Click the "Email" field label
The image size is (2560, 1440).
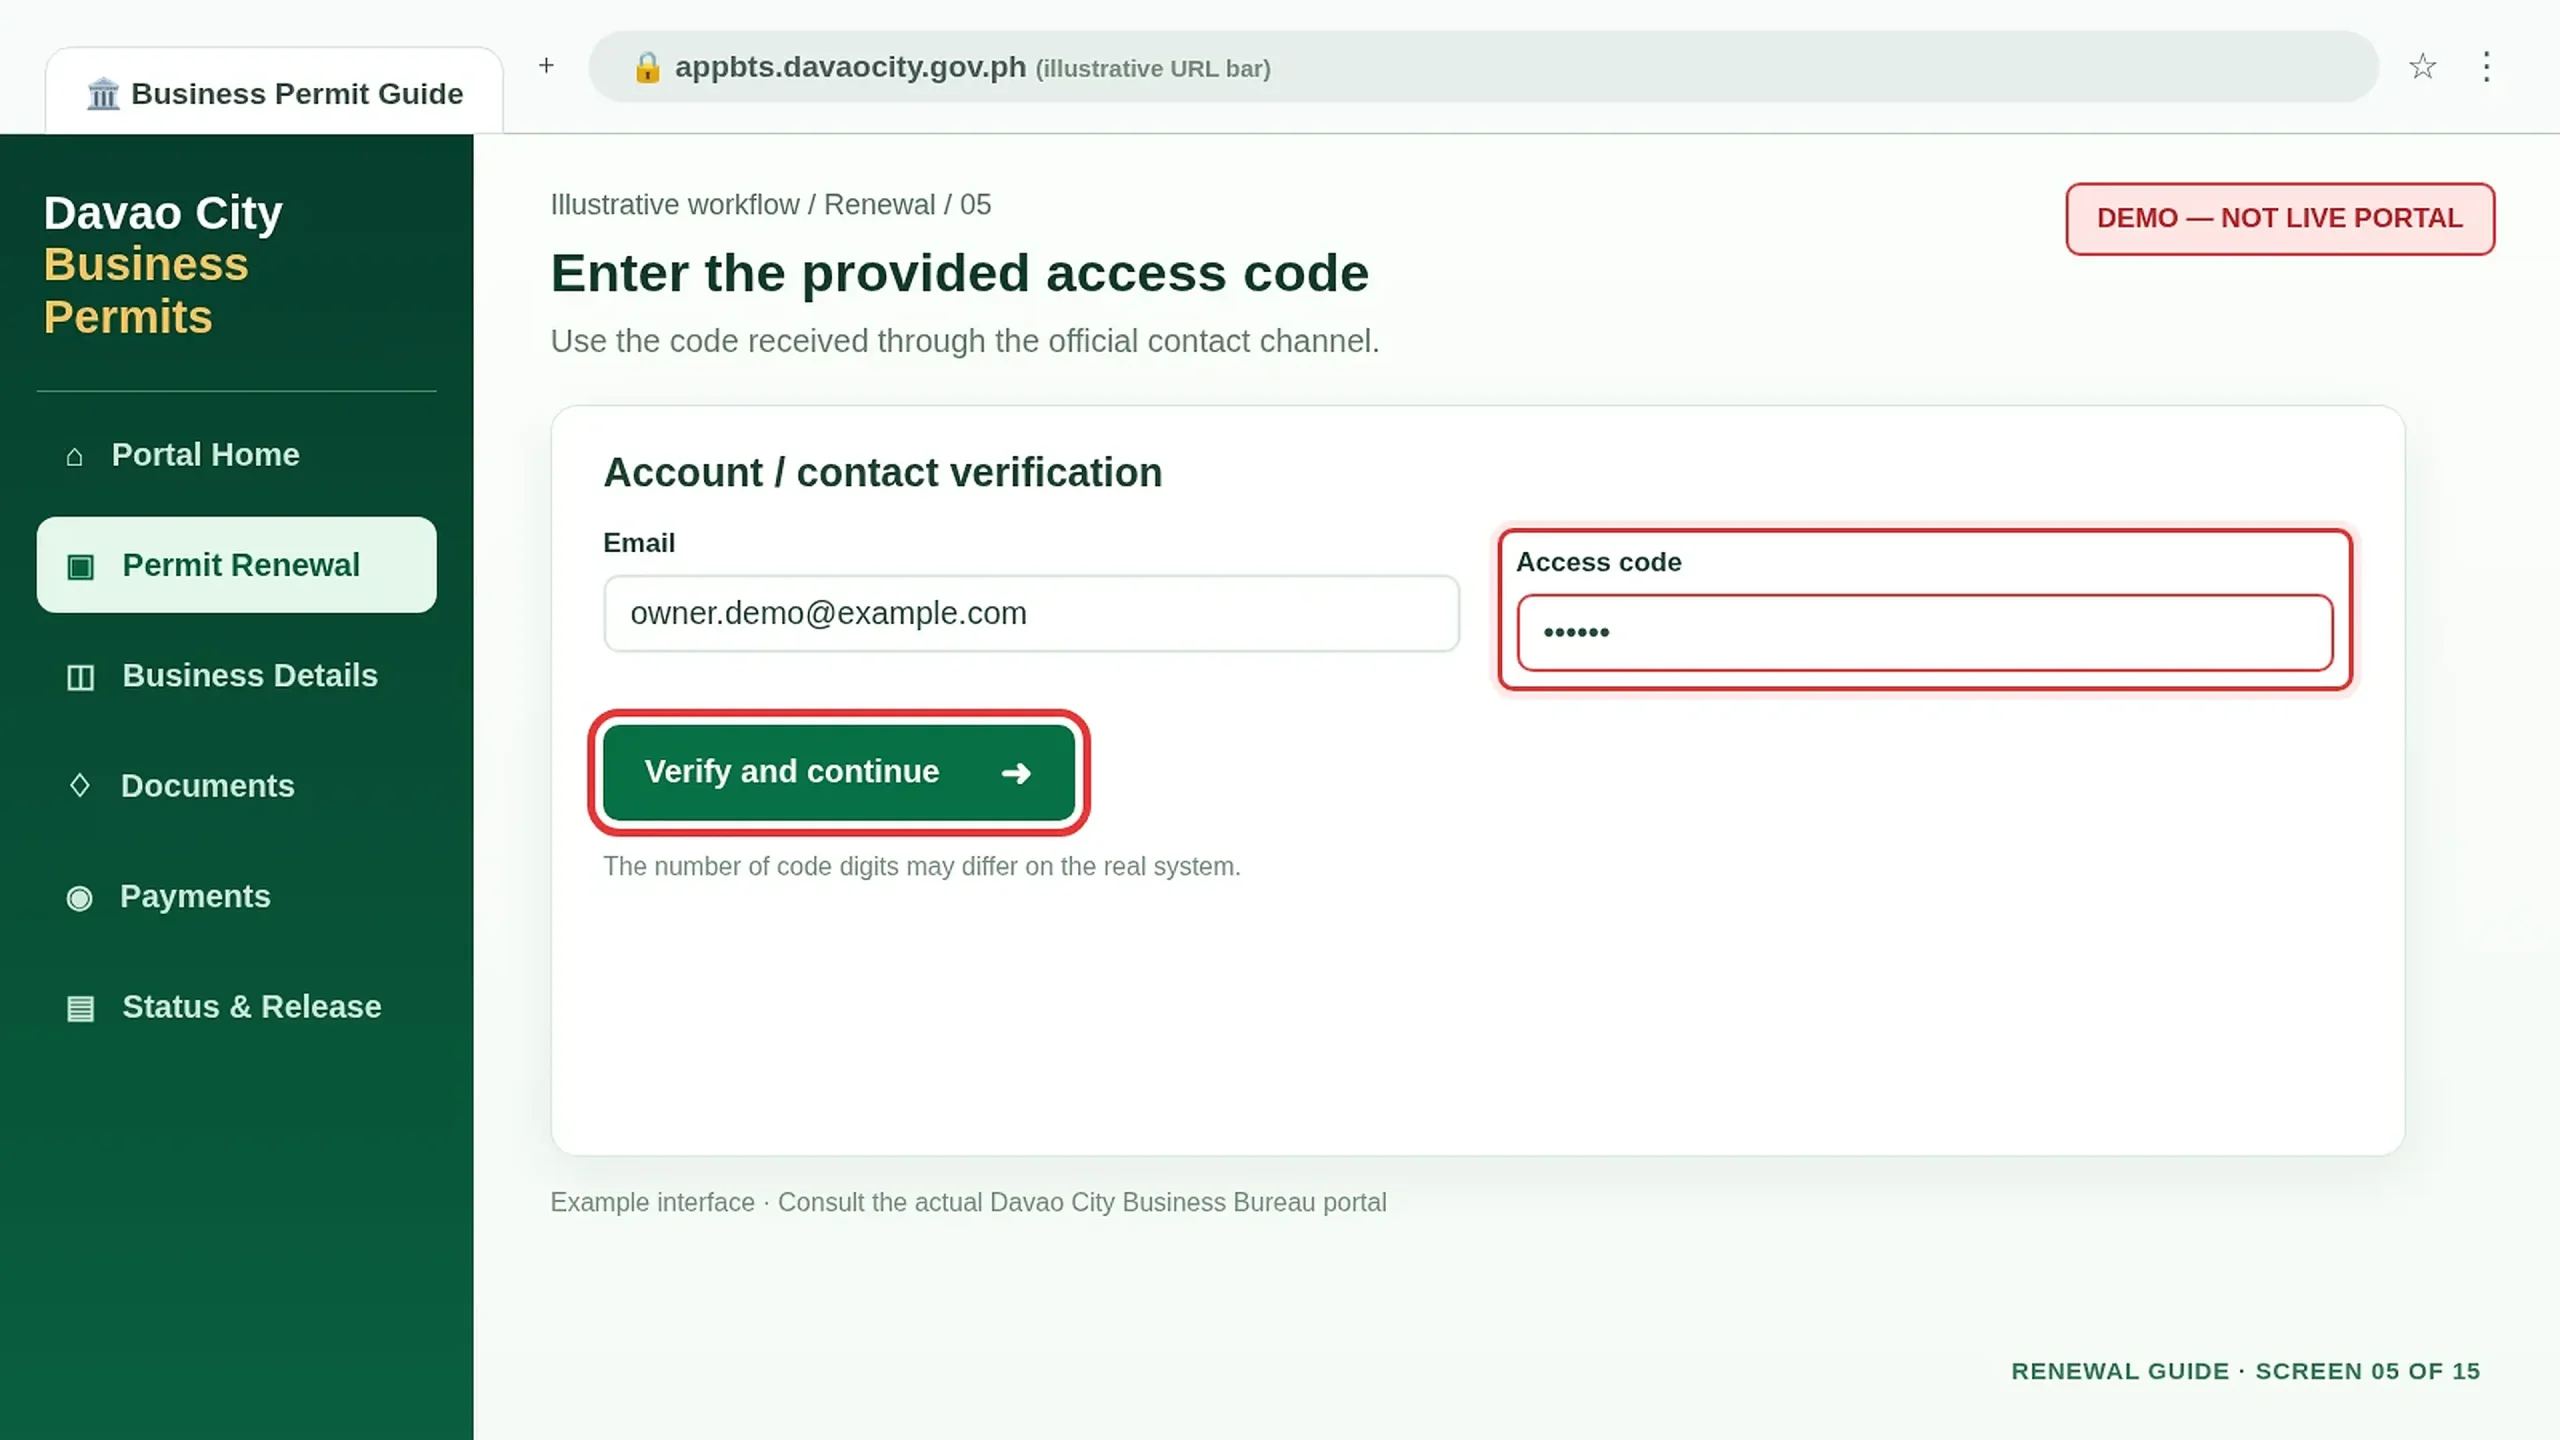[639, 543]
